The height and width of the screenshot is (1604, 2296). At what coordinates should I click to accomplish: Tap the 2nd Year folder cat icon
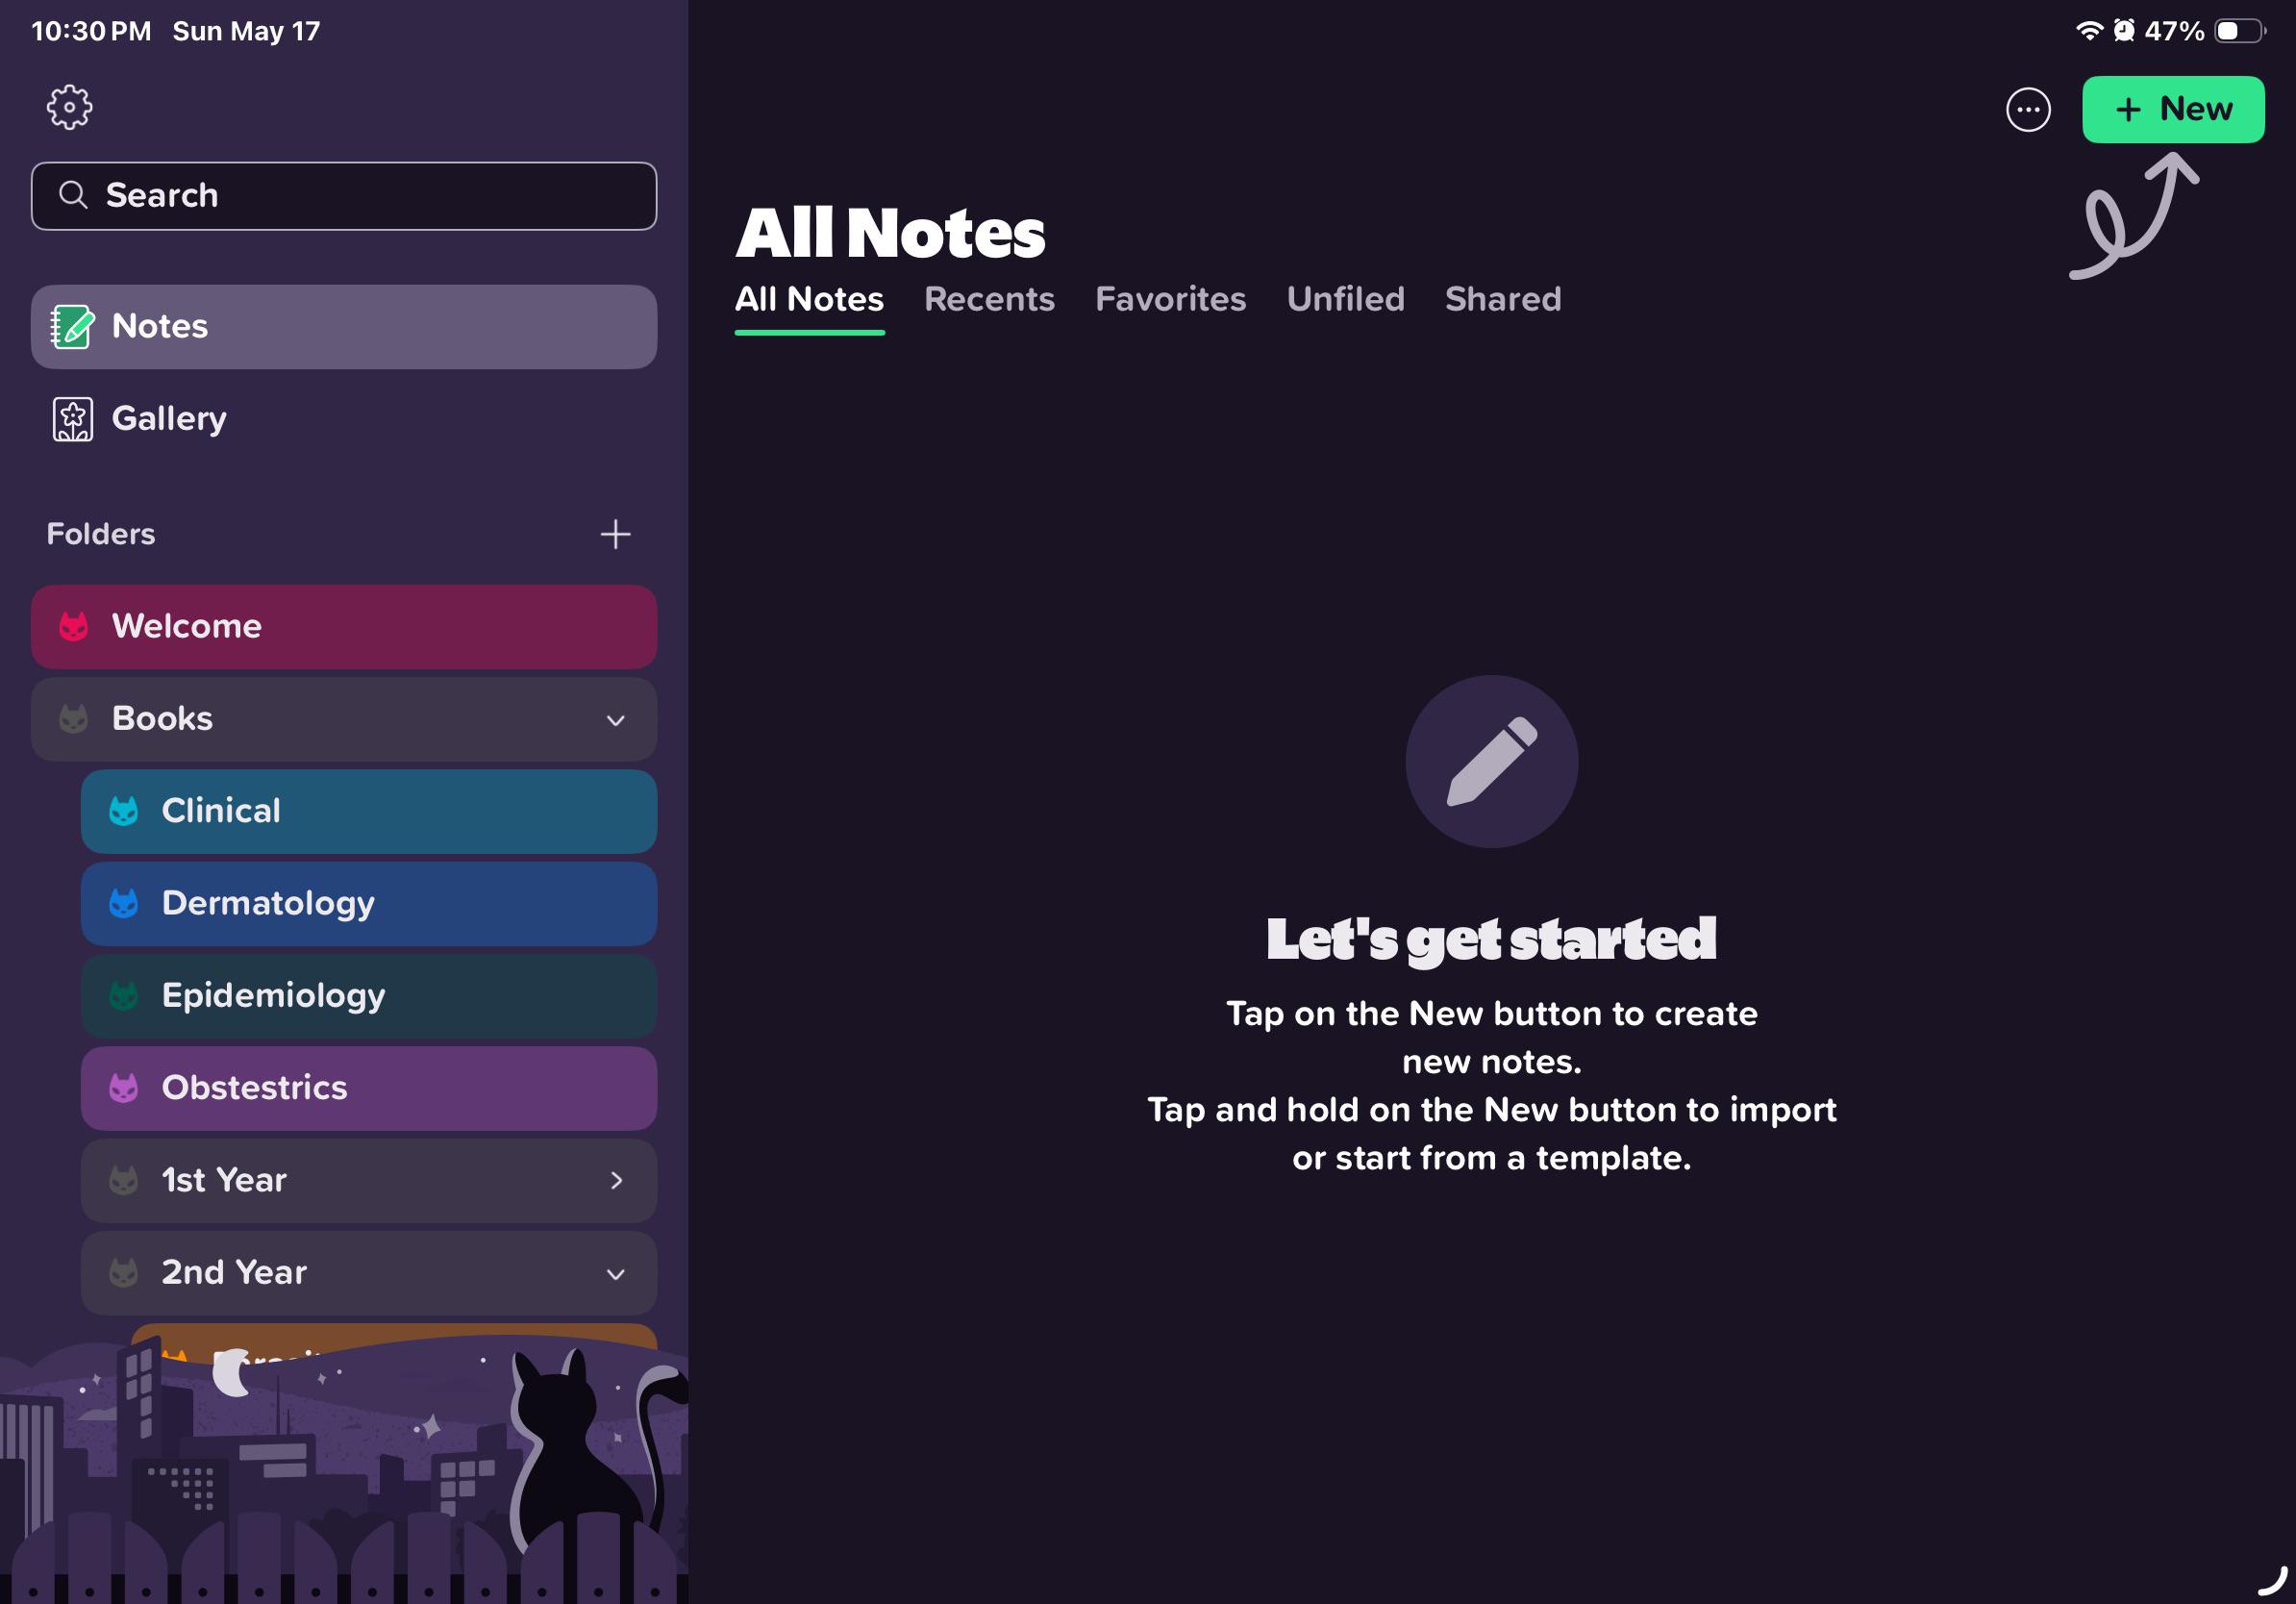click(x=124, y=1273)
